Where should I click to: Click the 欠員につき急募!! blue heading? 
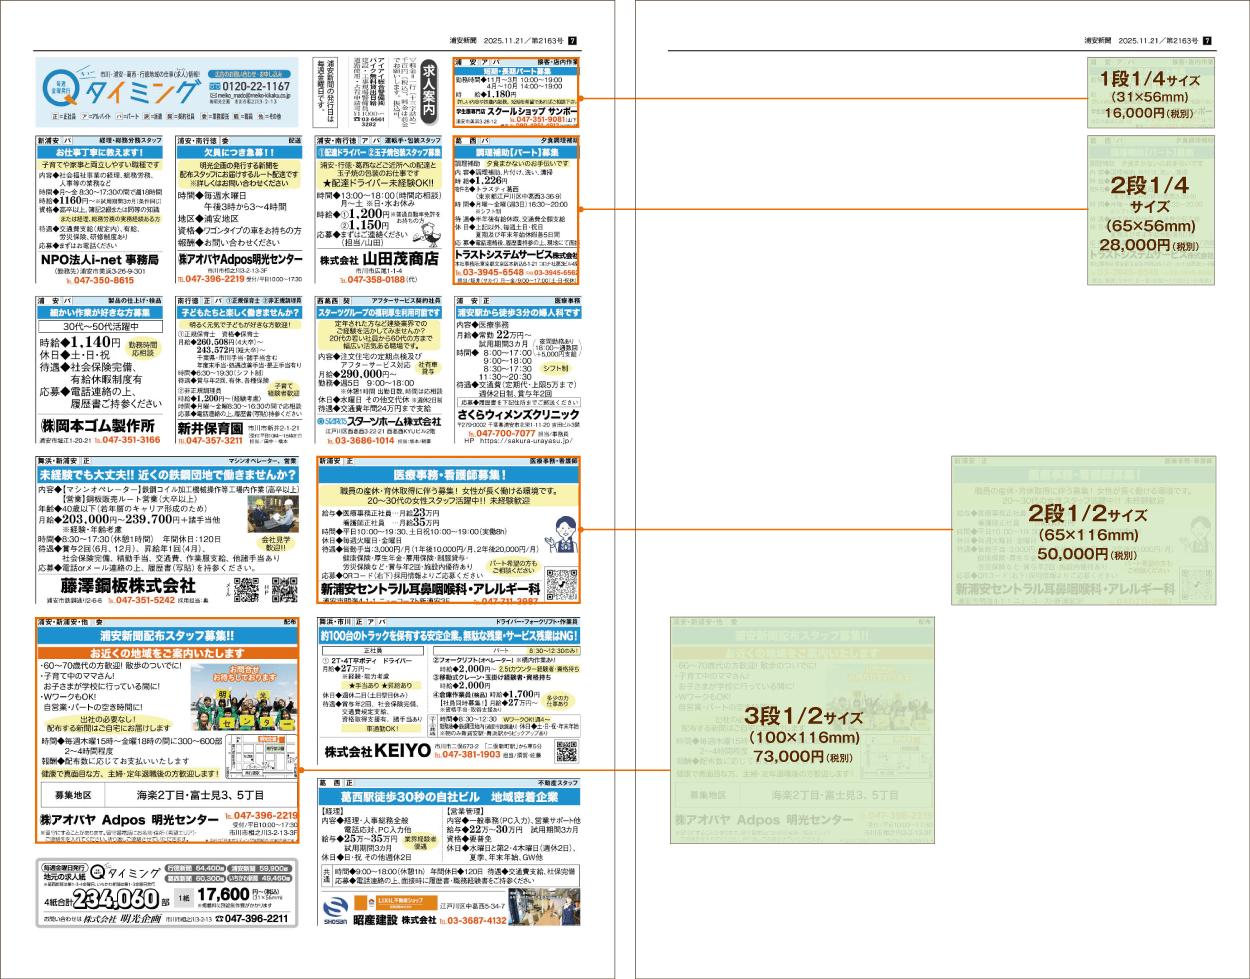point(239,153)
